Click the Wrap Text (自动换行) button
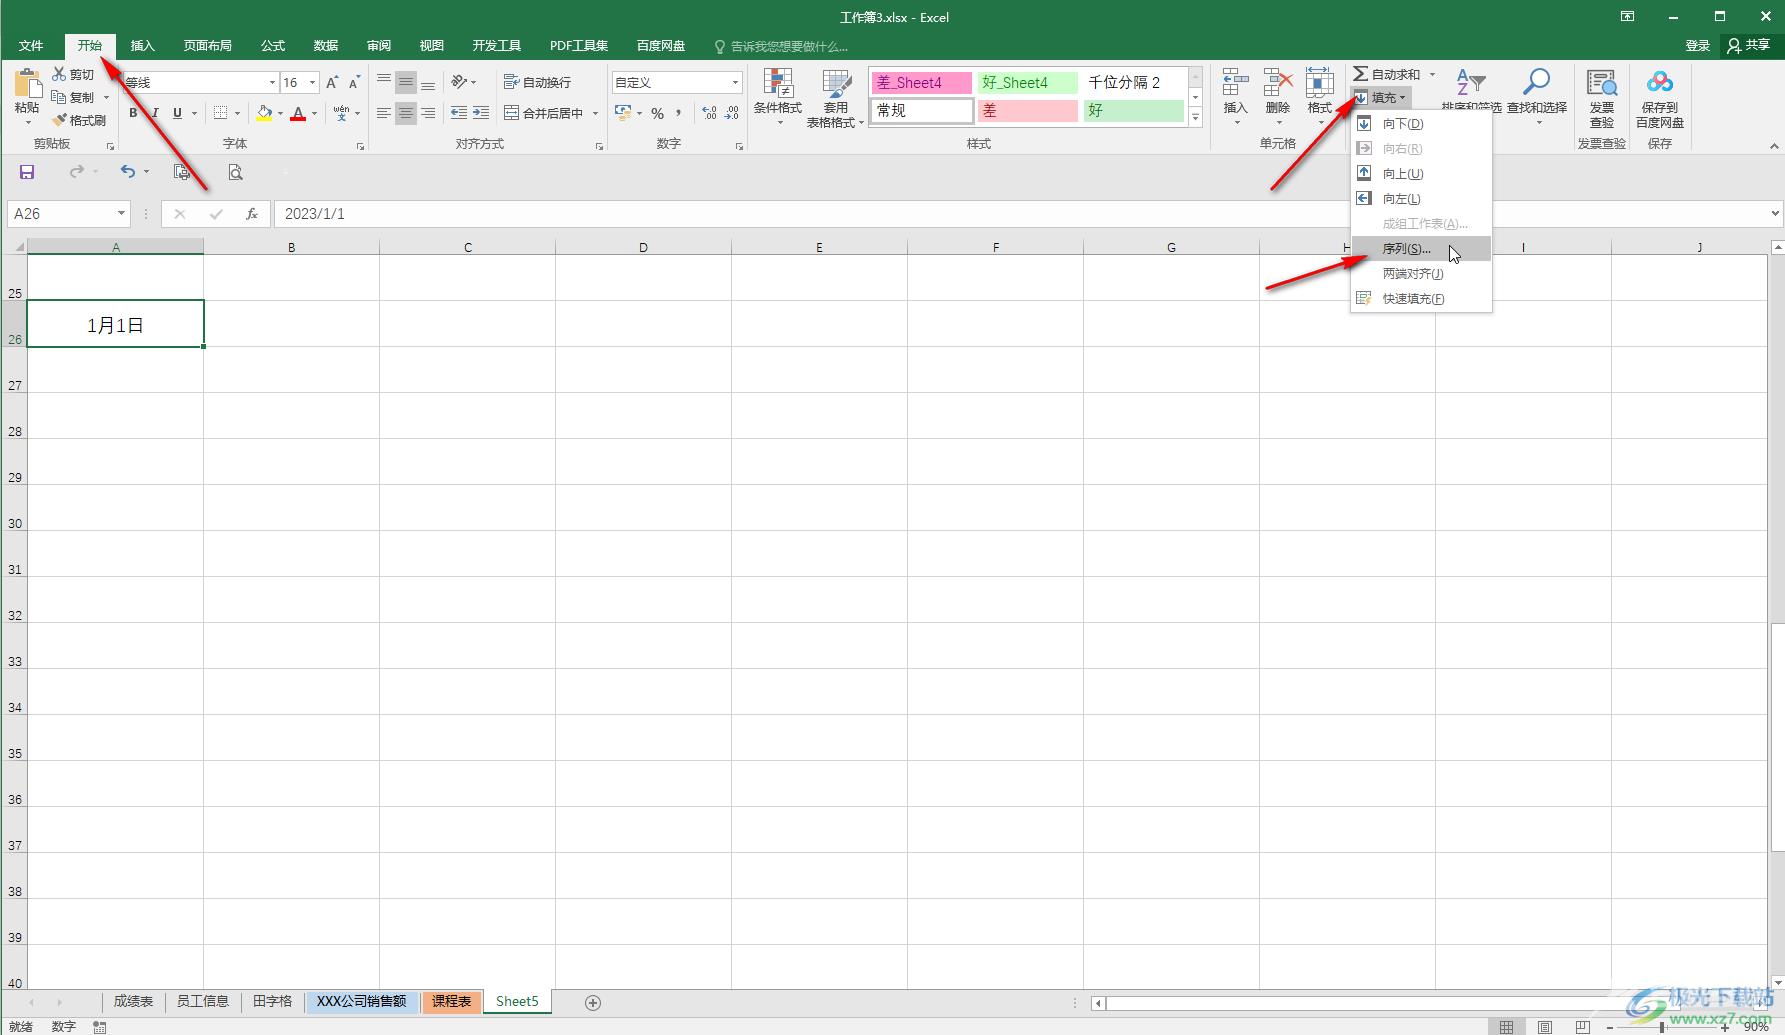Viewport: 1785px width, 1035px height. [x=538, y=82]
